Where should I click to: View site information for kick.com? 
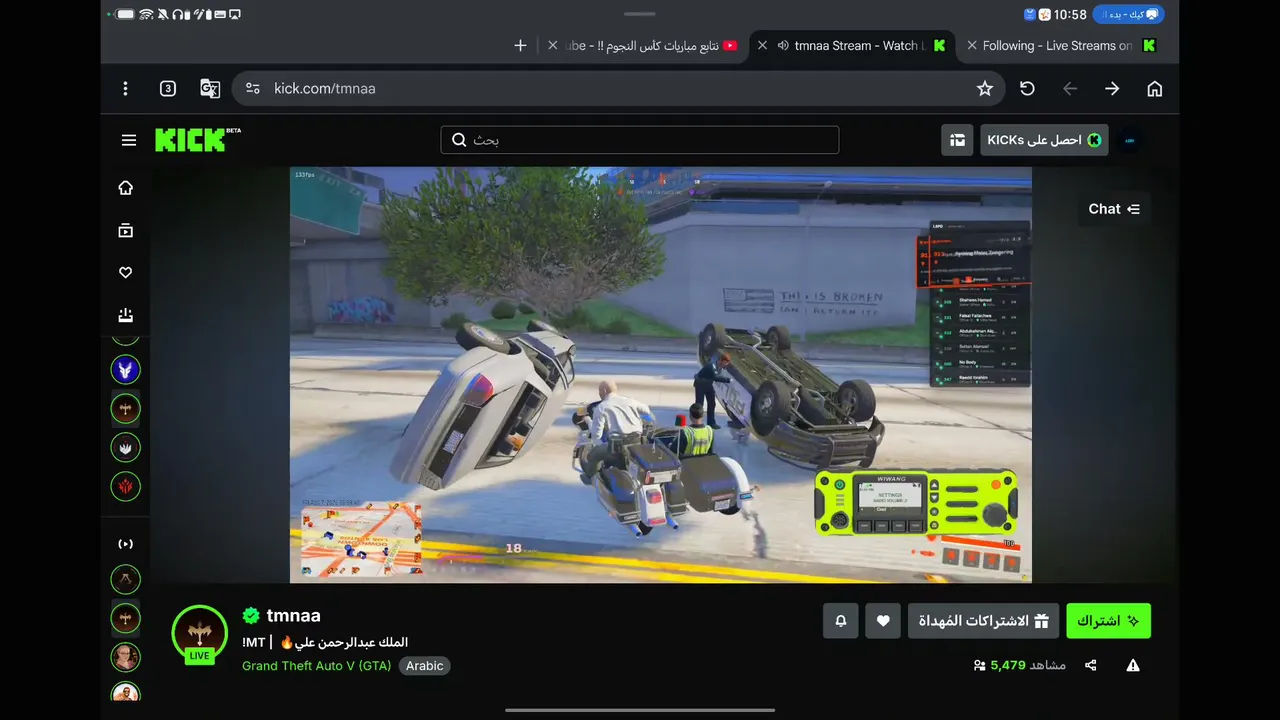253,89
